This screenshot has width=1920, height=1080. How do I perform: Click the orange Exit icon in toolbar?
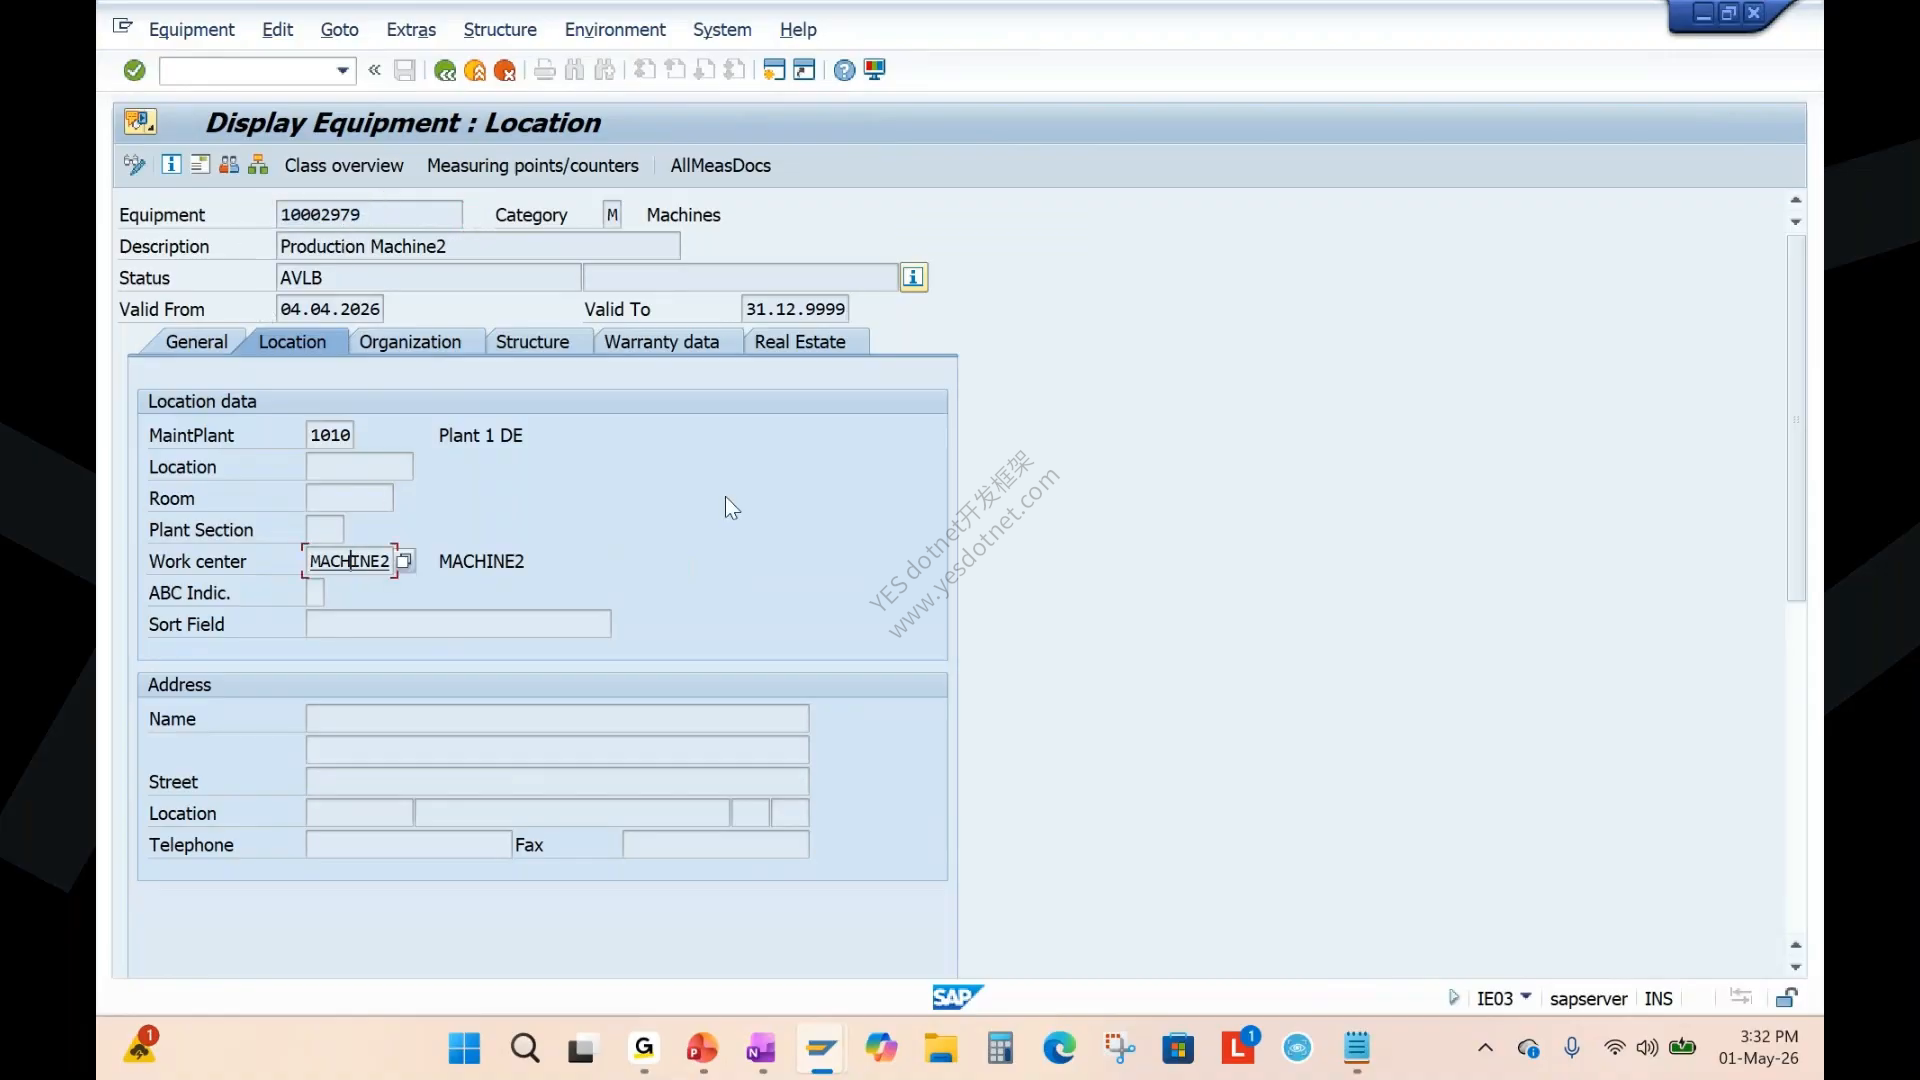pos(475,70)
